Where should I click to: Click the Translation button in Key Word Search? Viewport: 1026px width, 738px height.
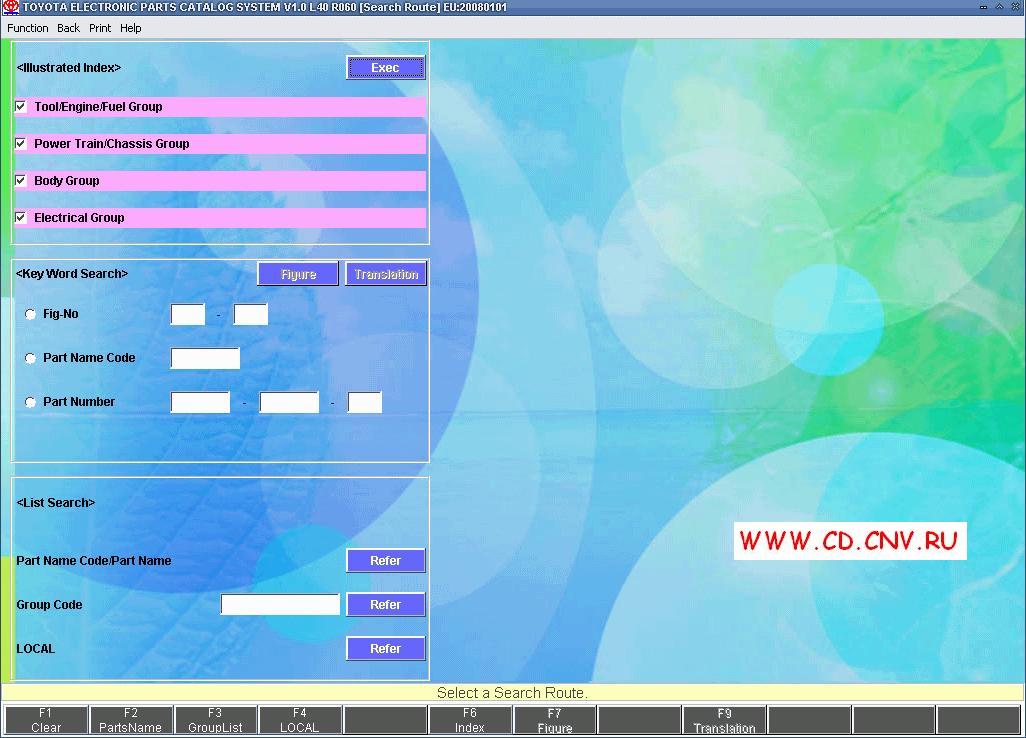pos(386,274)
